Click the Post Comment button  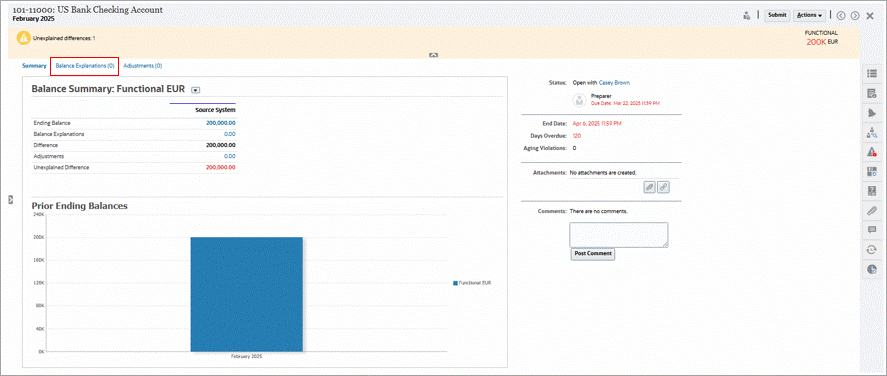pyautogui.click(x=593, y=254)
